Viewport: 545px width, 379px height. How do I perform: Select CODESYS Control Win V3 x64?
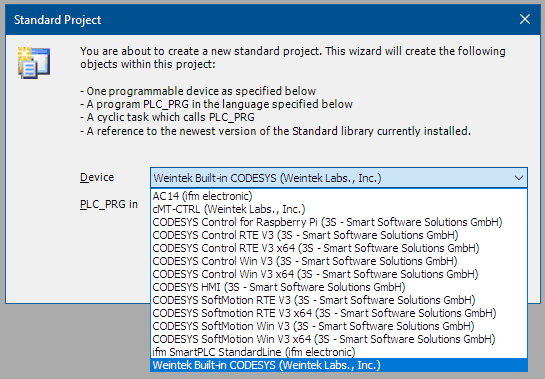pyautogui.click(x=339, y=274)
